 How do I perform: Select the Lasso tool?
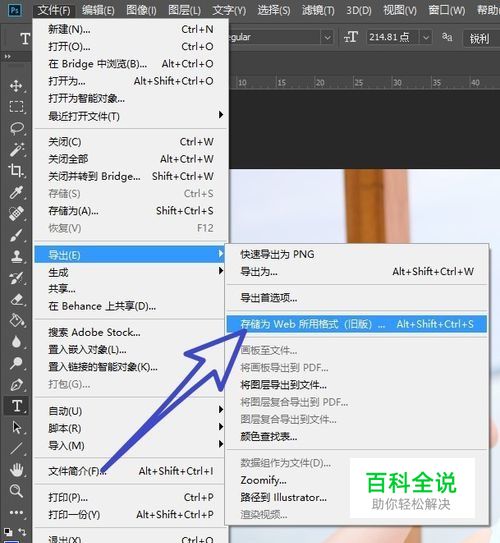coord(17,128)
